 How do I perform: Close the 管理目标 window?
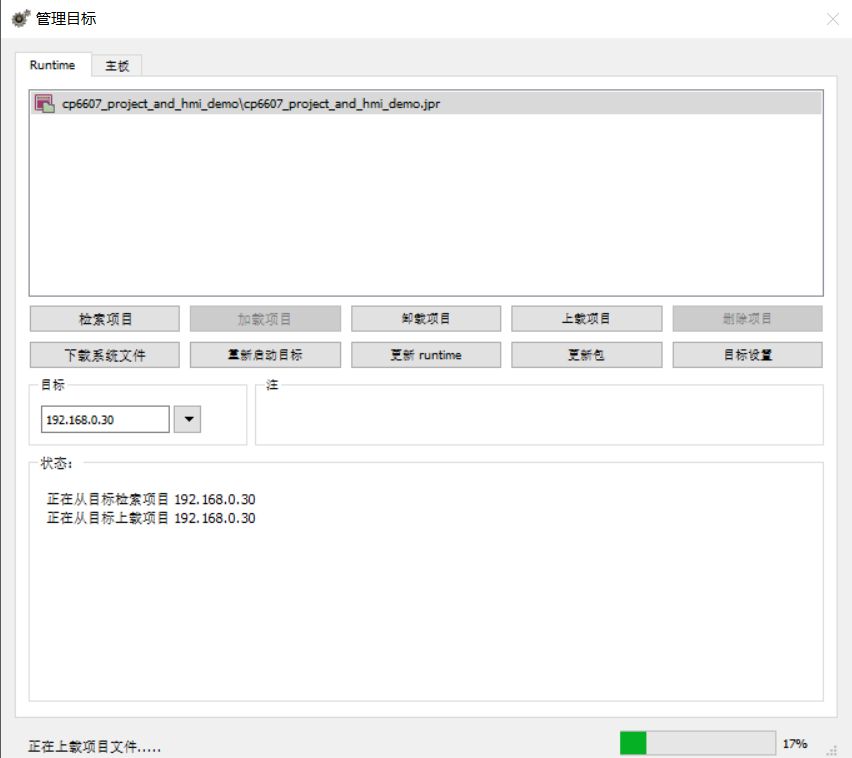(x=832, y=19)
